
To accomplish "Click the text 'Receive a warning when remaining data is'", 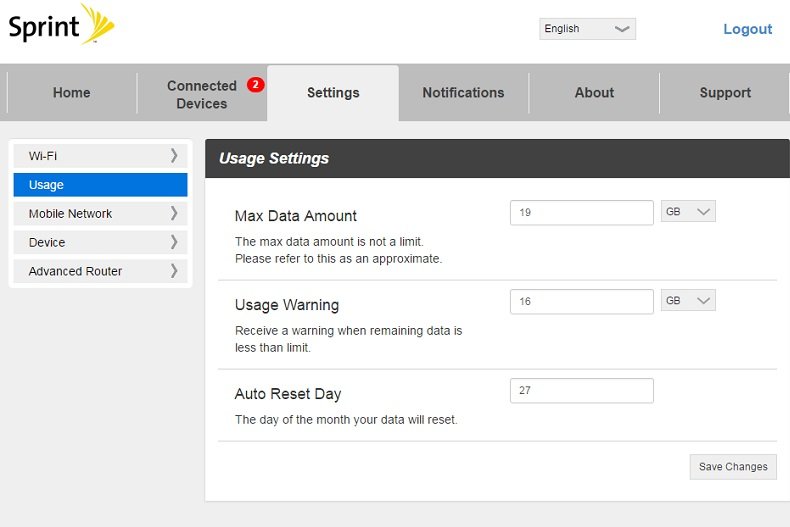I will click(348, 331).
